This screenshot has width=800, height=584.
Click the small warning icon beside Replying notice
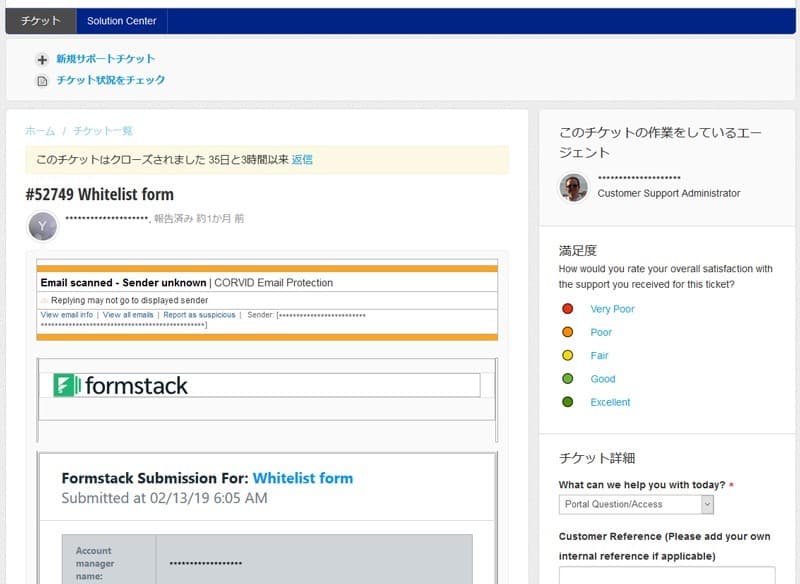tap(44, 300)
